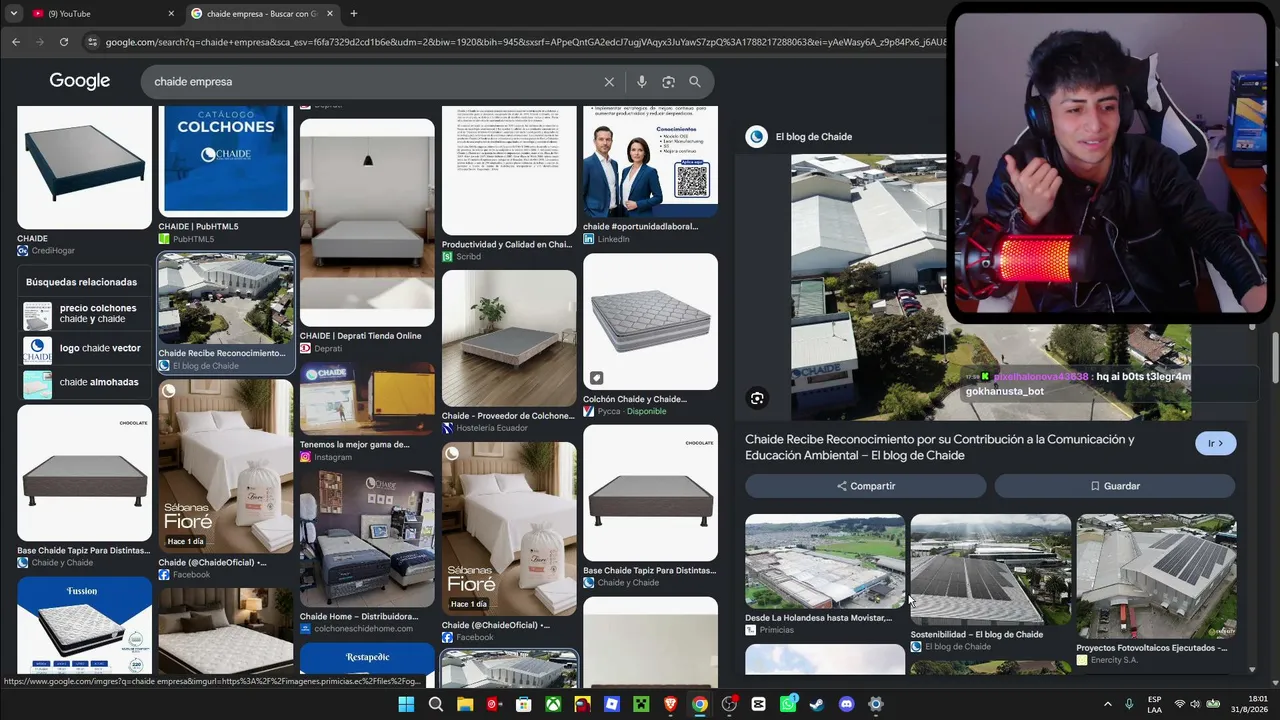
Task: Open the LinkedIn oportunidadlaboral image
Action: pos(650,162)
